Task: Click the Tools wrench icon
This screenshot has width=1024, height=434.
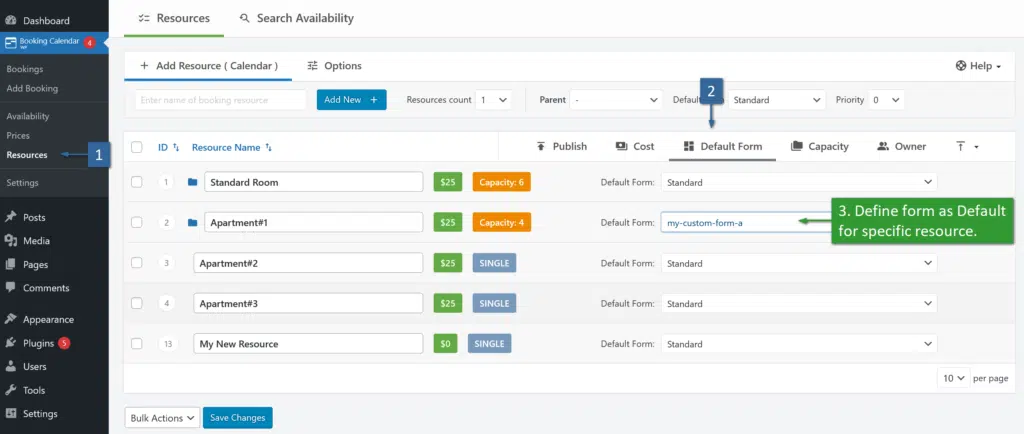Action: [10, 390]
